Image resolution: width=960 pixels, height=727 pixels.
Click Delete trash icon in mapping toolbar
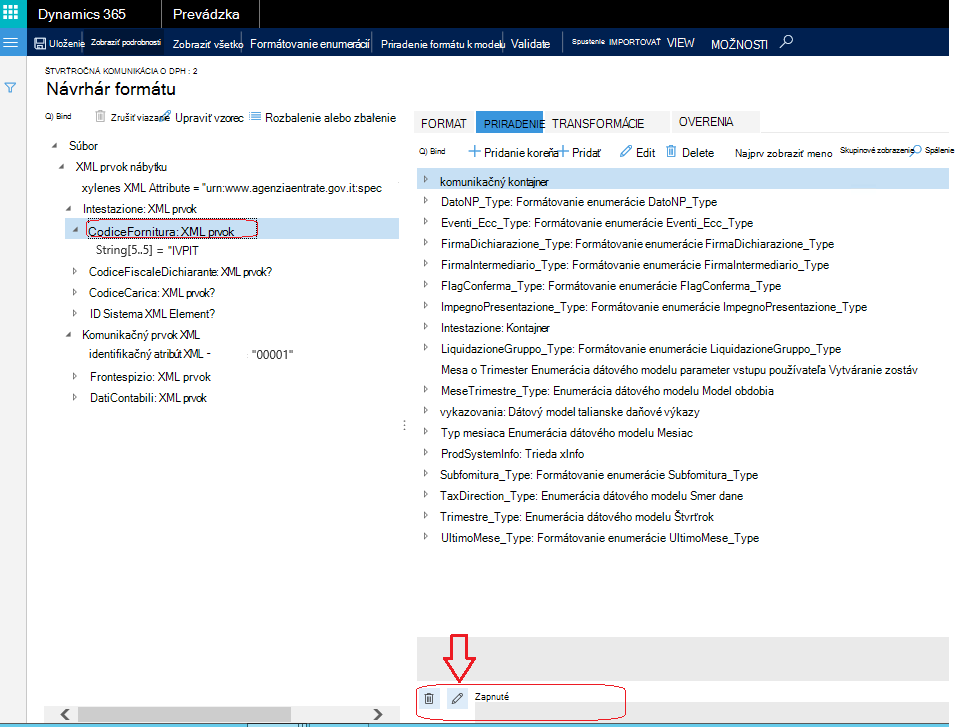point(690,153)
